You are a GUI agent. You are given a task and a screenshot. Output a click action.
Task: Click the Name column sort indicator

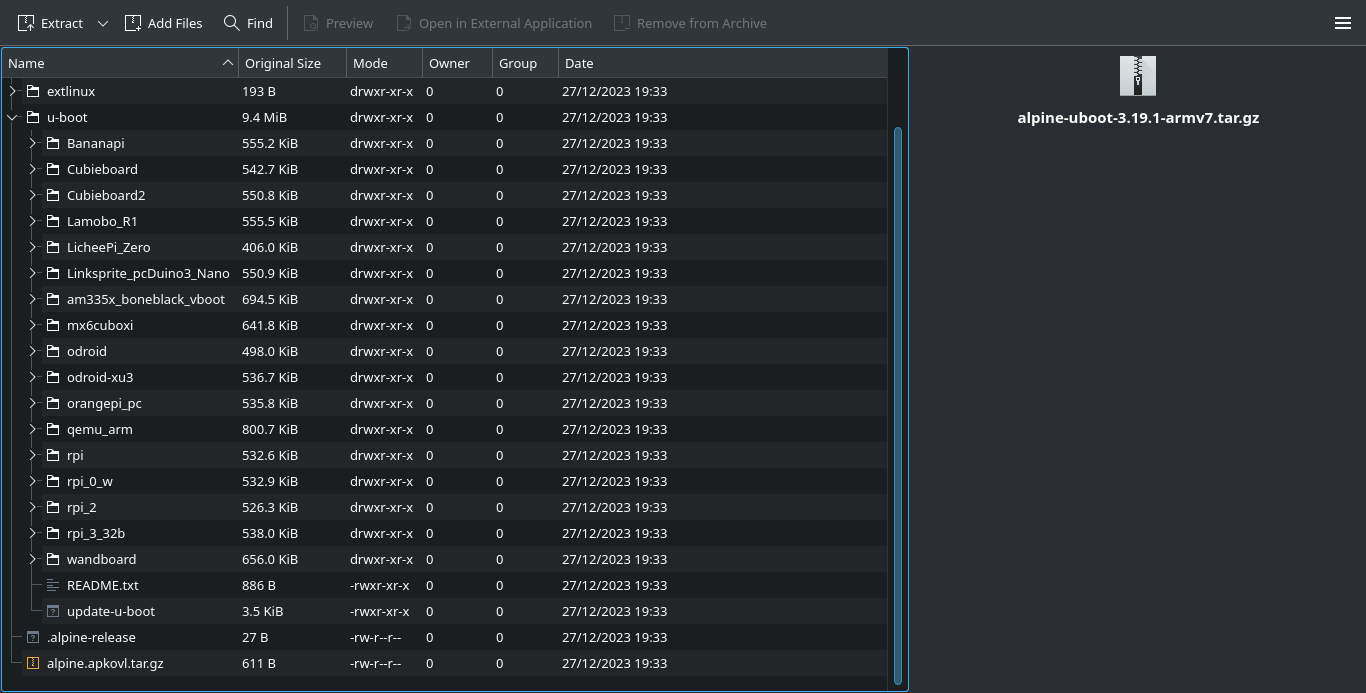coord(228,63)
